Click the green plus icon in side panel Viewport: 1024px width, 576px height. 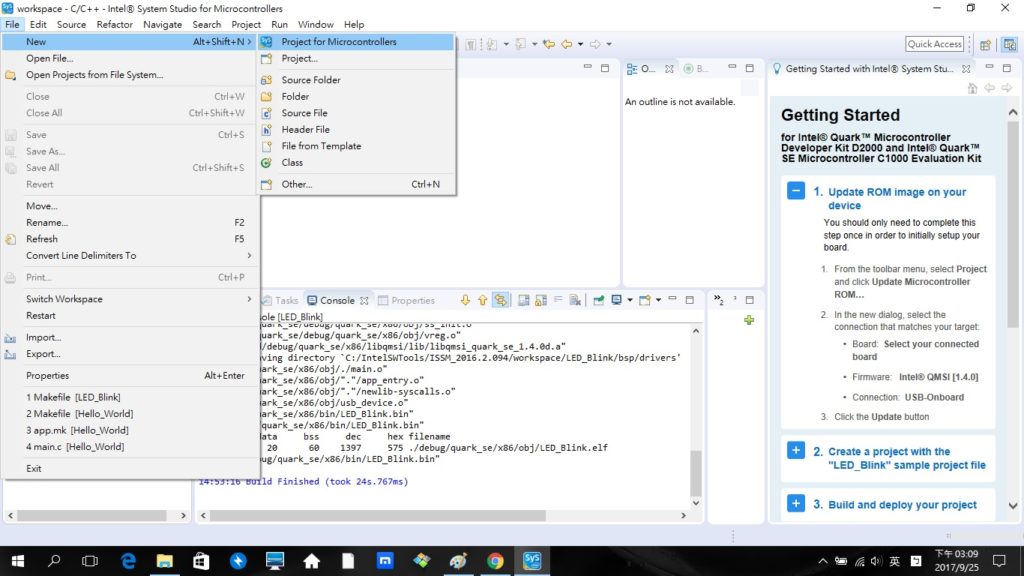click(x=748, y=320)
